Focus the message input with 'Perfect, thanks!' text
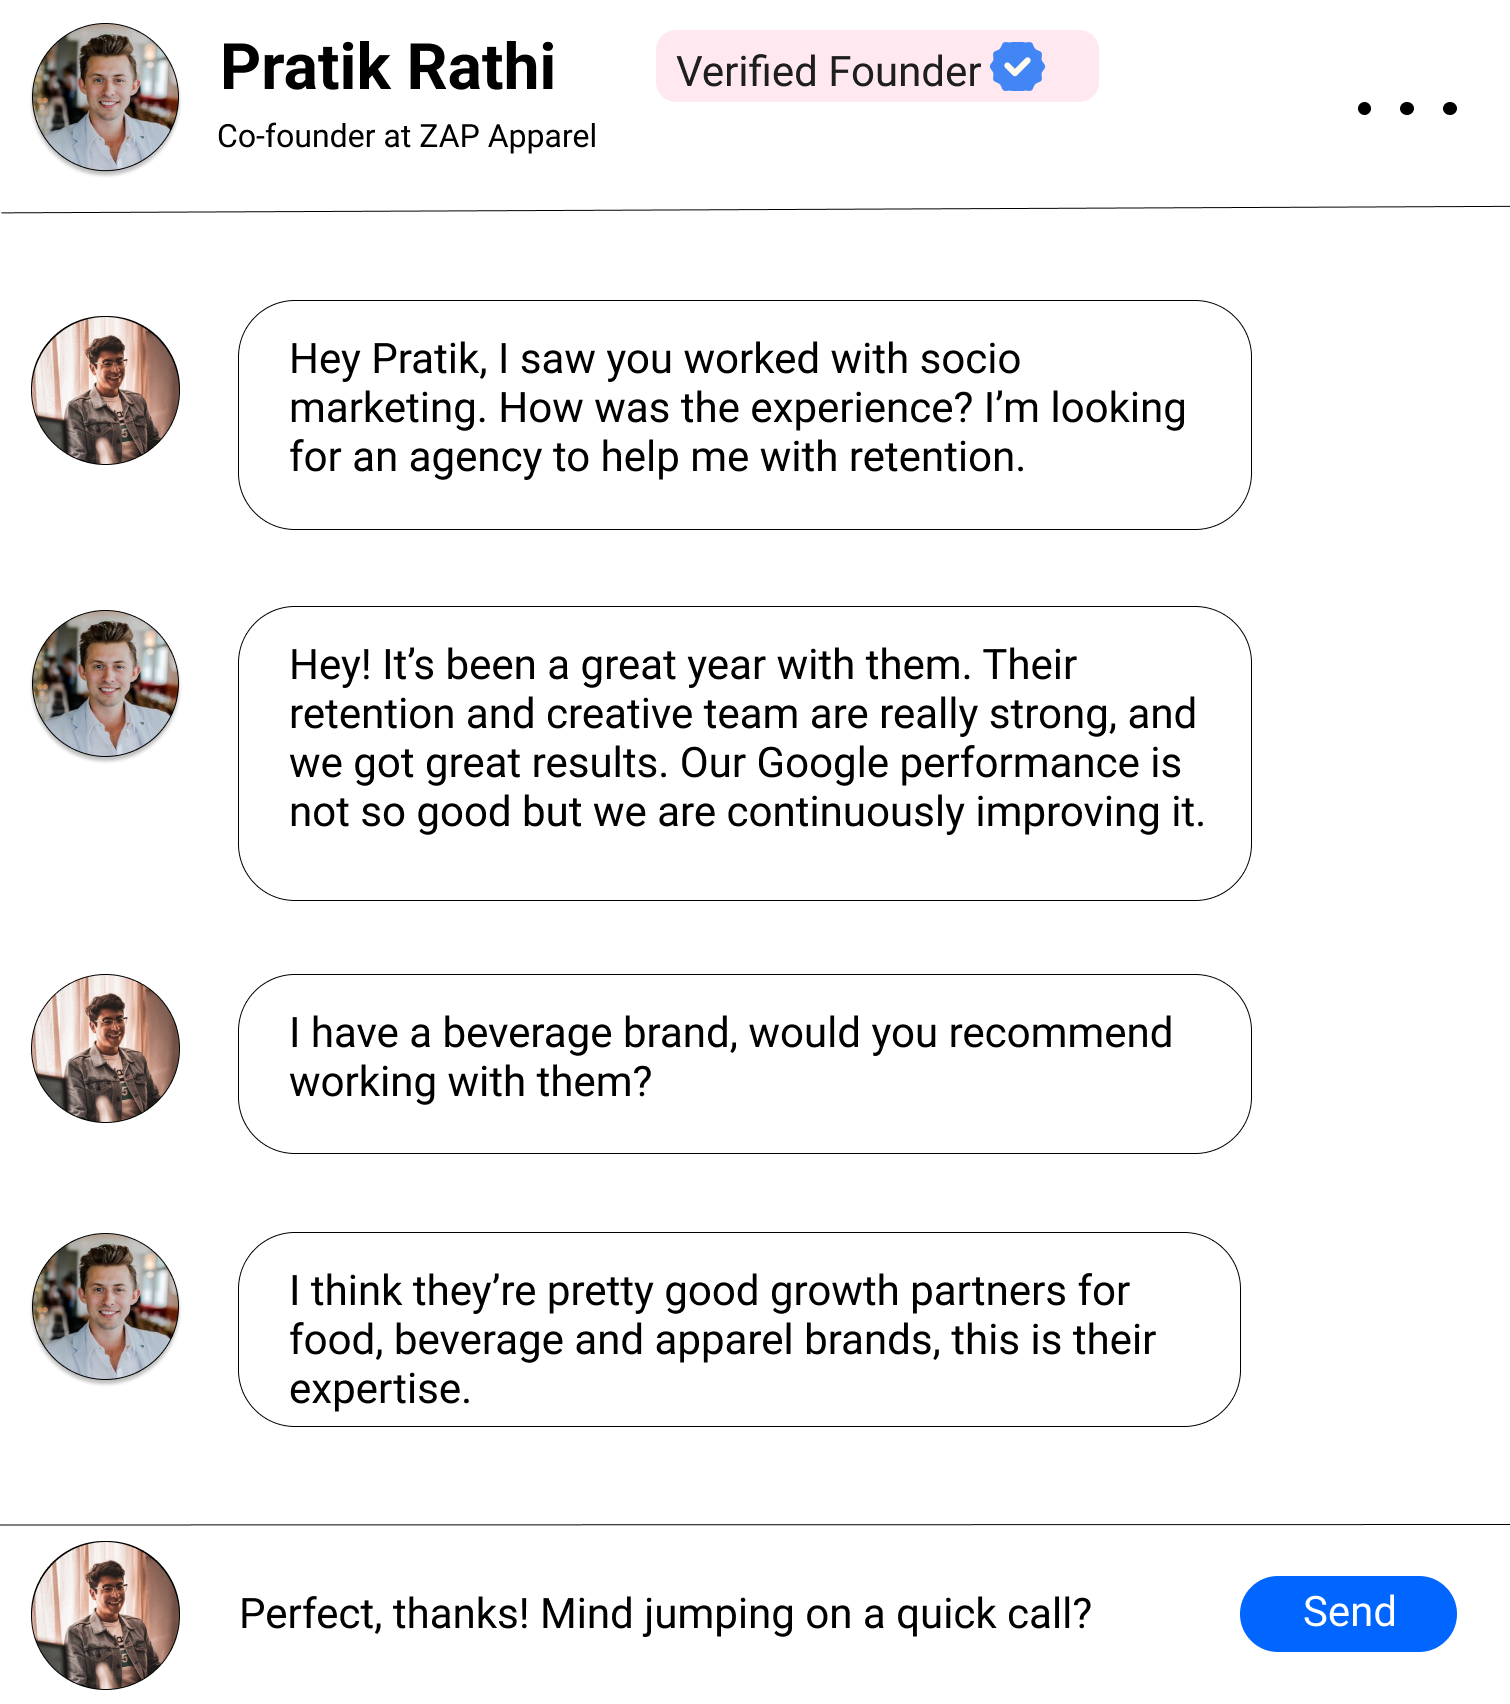 coord(665,1614)
